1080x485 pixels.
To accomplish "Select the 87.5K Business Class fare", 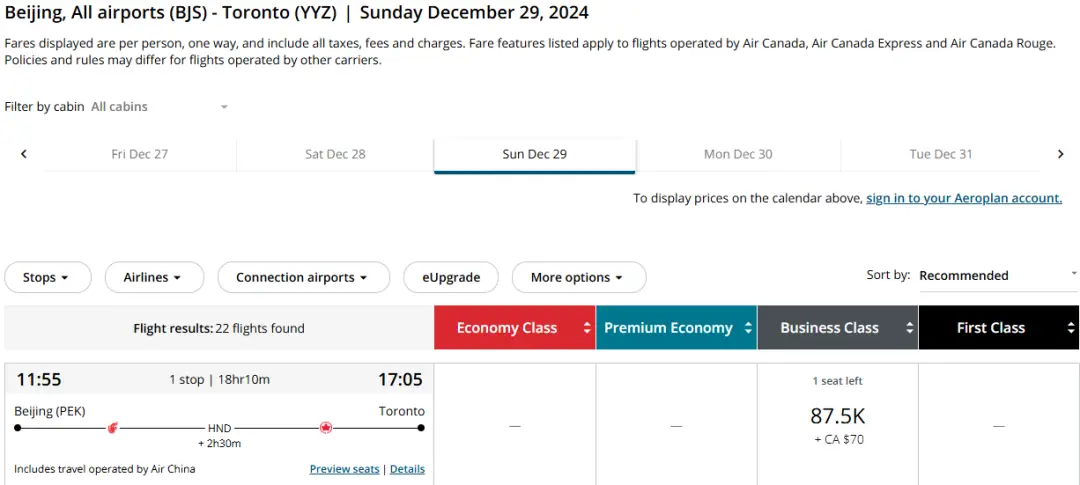I will point(837,416).
